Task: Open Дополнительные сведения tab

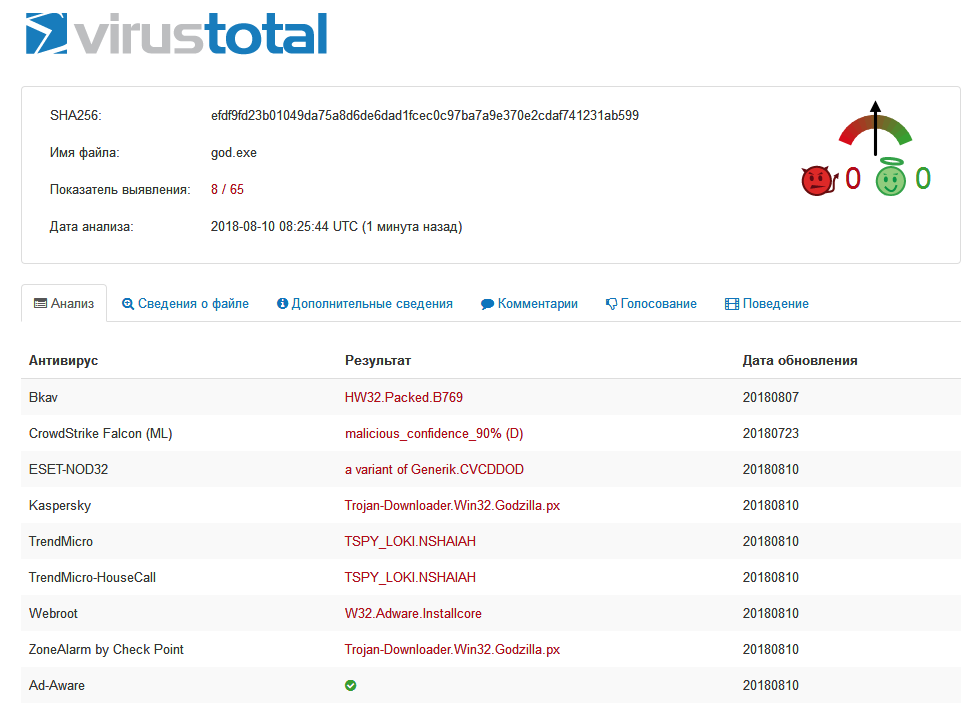Action: click(365, 303)
